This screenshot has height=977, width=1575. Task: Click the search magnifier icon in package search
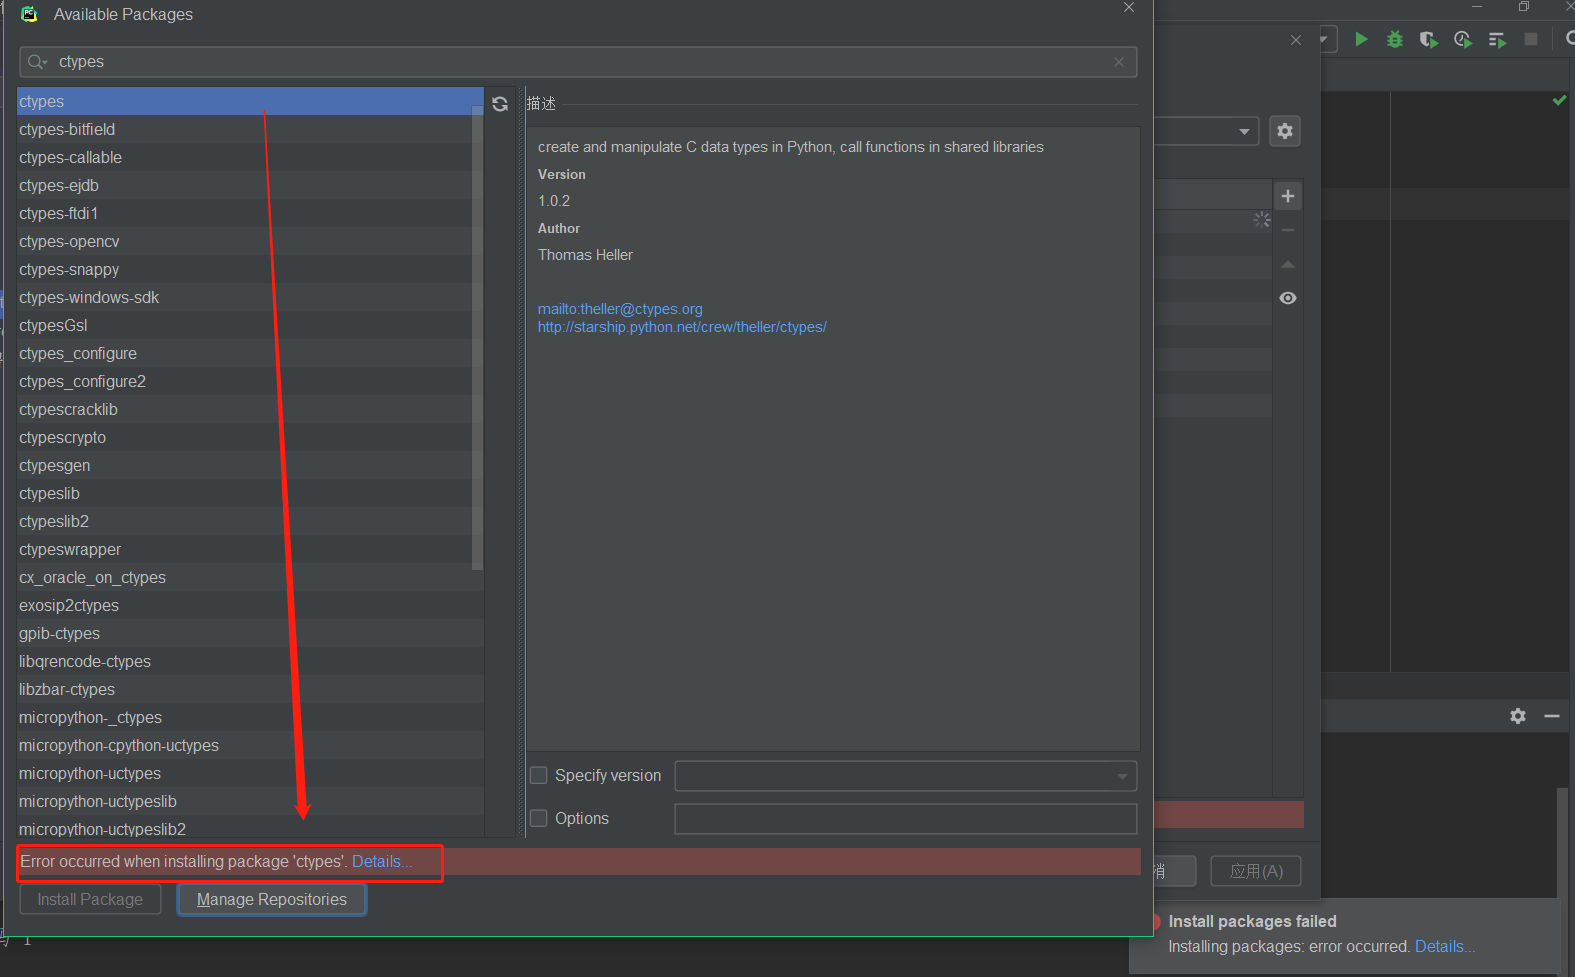pyautogui.click(x=37, y=62)
